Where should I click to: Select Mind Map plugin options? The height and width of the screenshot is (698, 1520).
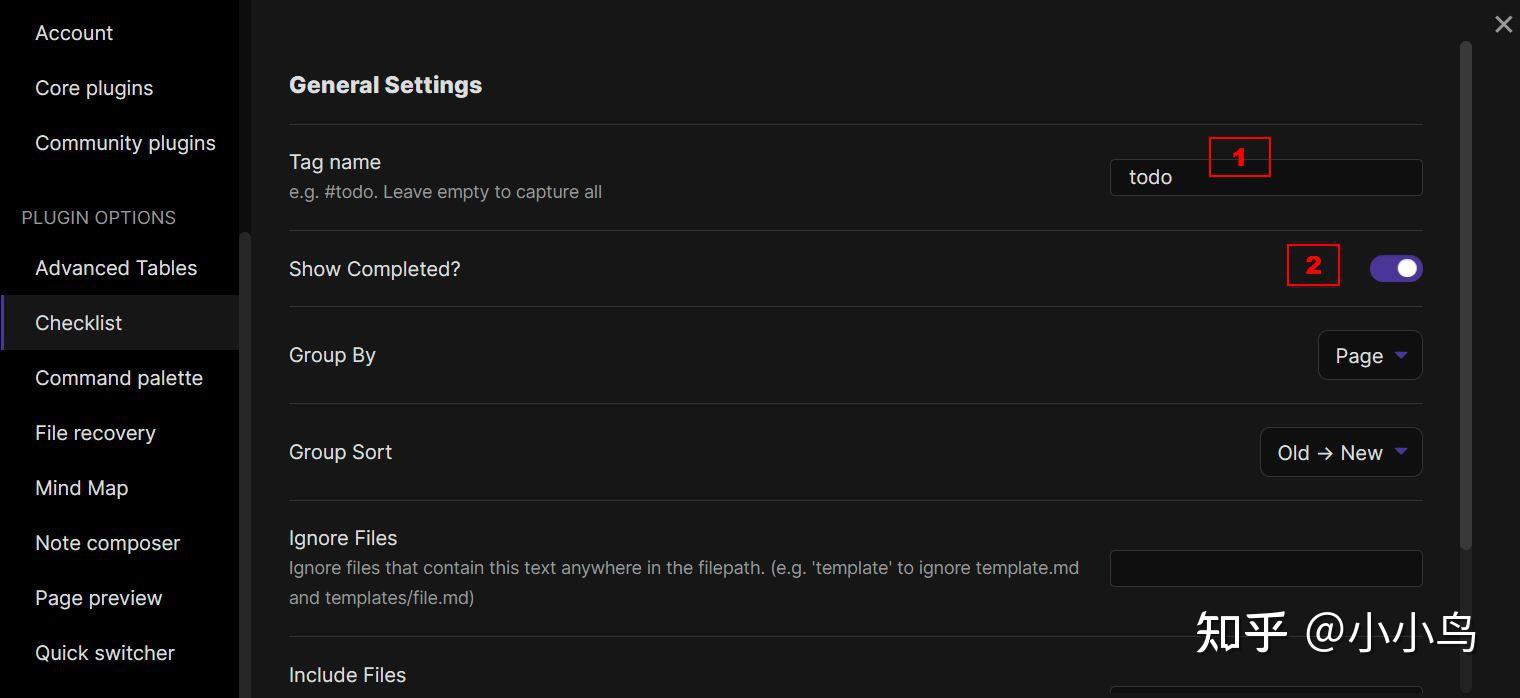click(x=81, y=488)
